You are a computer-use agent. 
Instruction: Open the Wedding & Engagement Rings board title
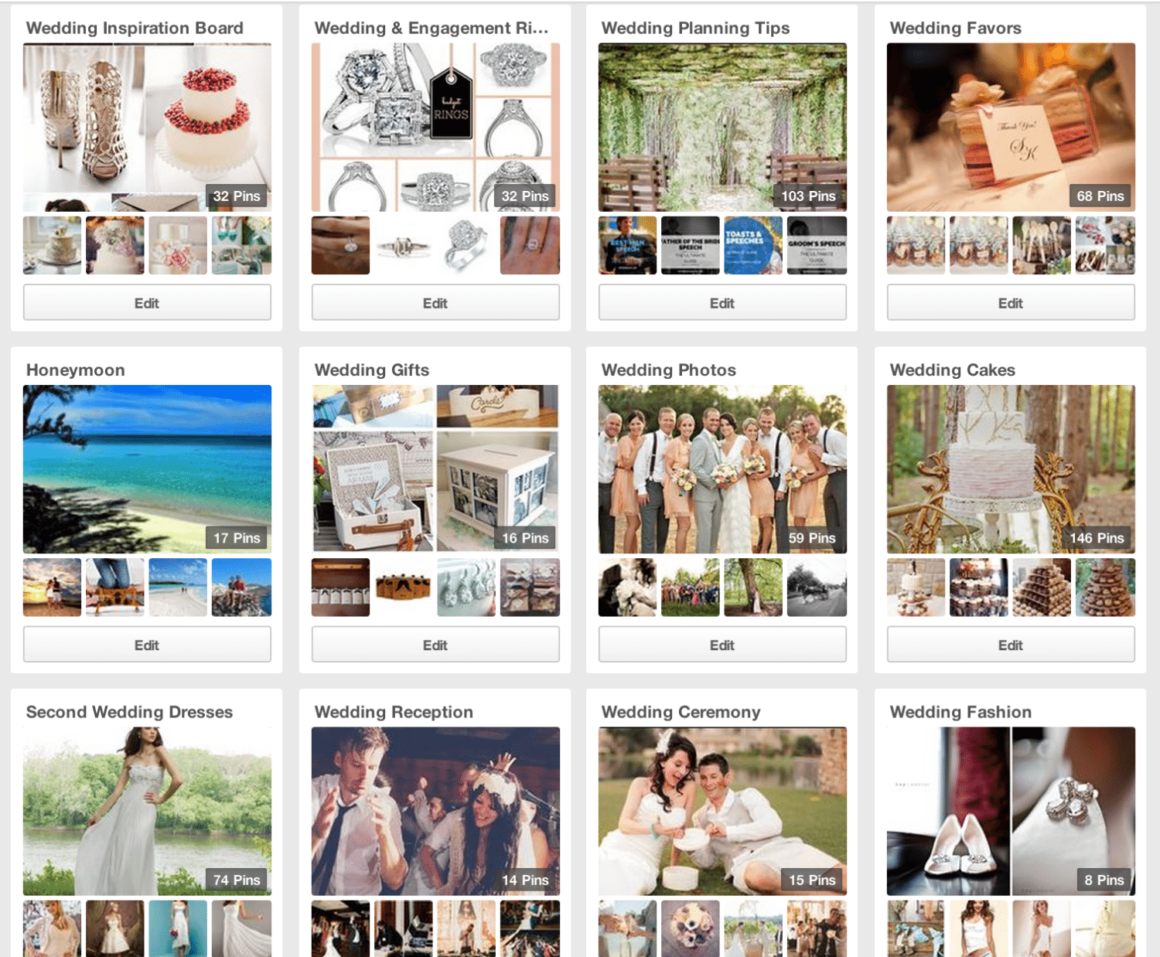click(x=431, y=28)
